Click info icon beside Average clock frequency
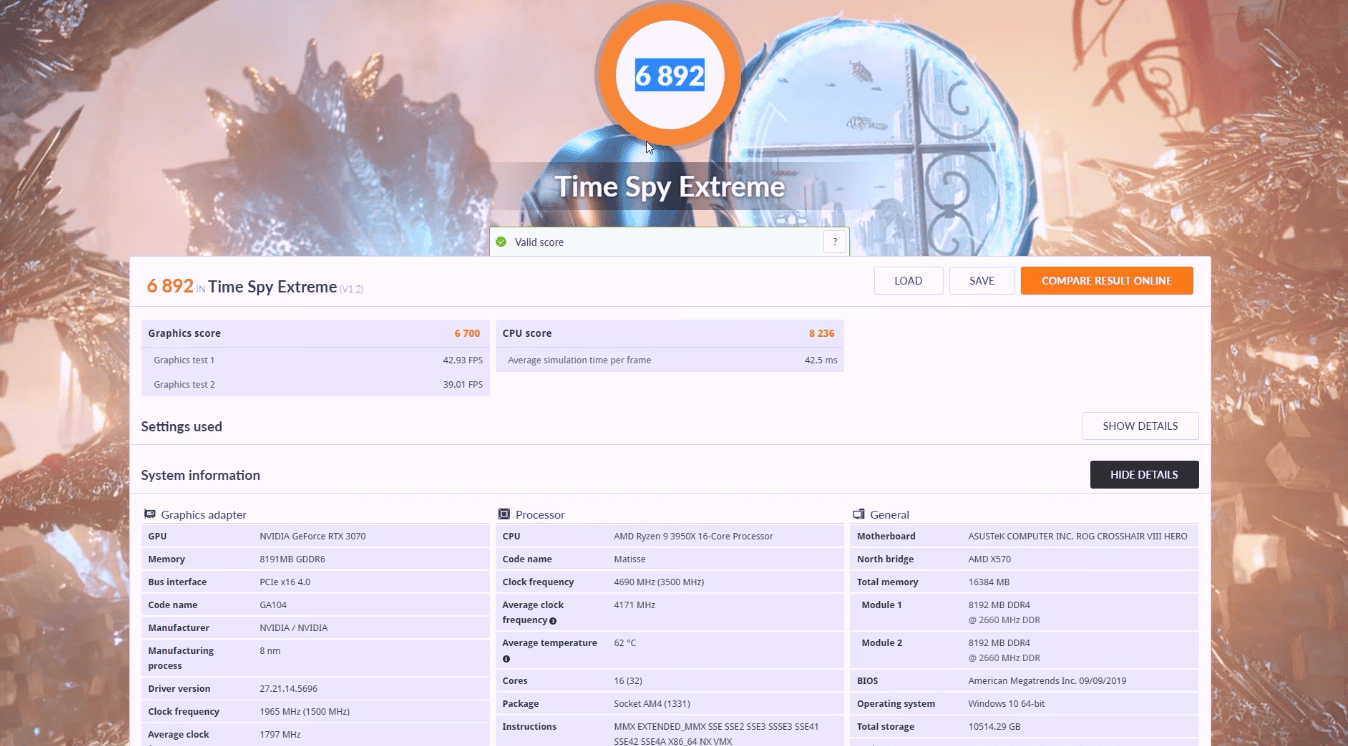The width and height of the screenshot is (1348, 746). tap(553, 621)
